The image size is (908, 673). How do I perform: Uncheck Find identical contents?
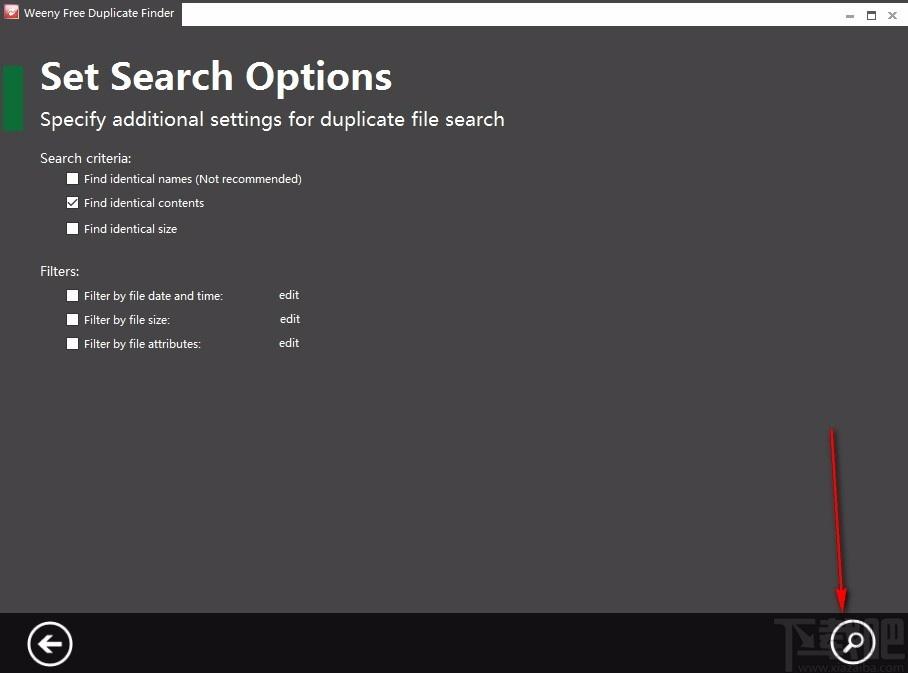72,203
